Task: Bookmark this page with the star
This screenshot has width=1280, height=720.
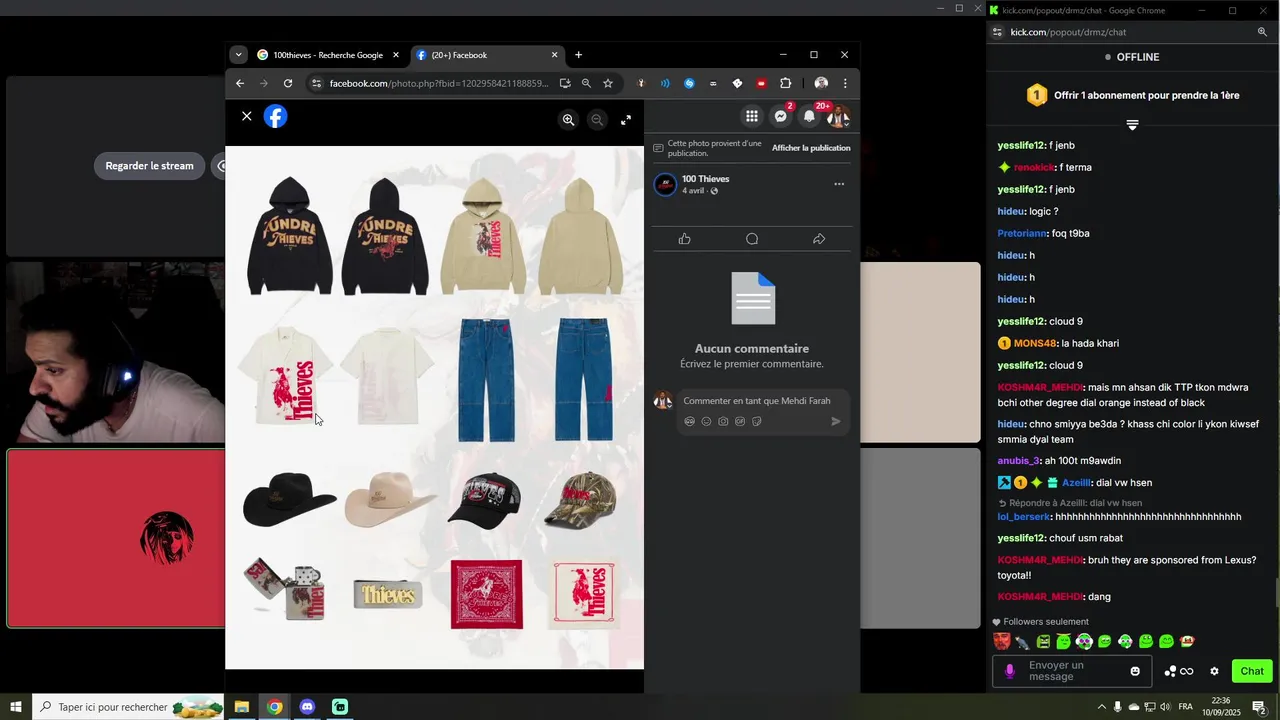Action: [607, 84]
